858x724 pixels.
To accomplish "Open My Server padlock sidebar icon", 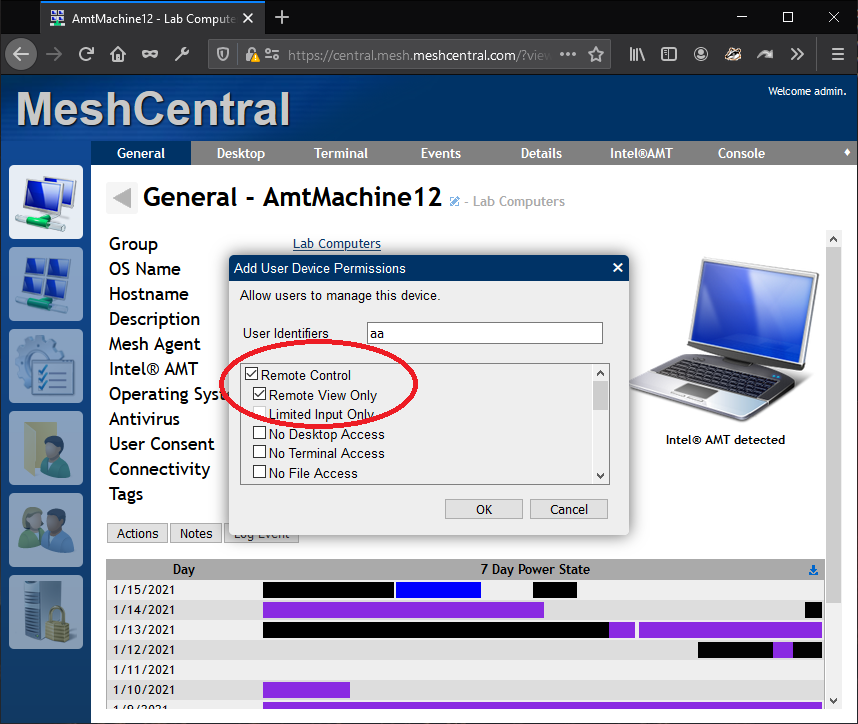I will click(x=46, y=612).
